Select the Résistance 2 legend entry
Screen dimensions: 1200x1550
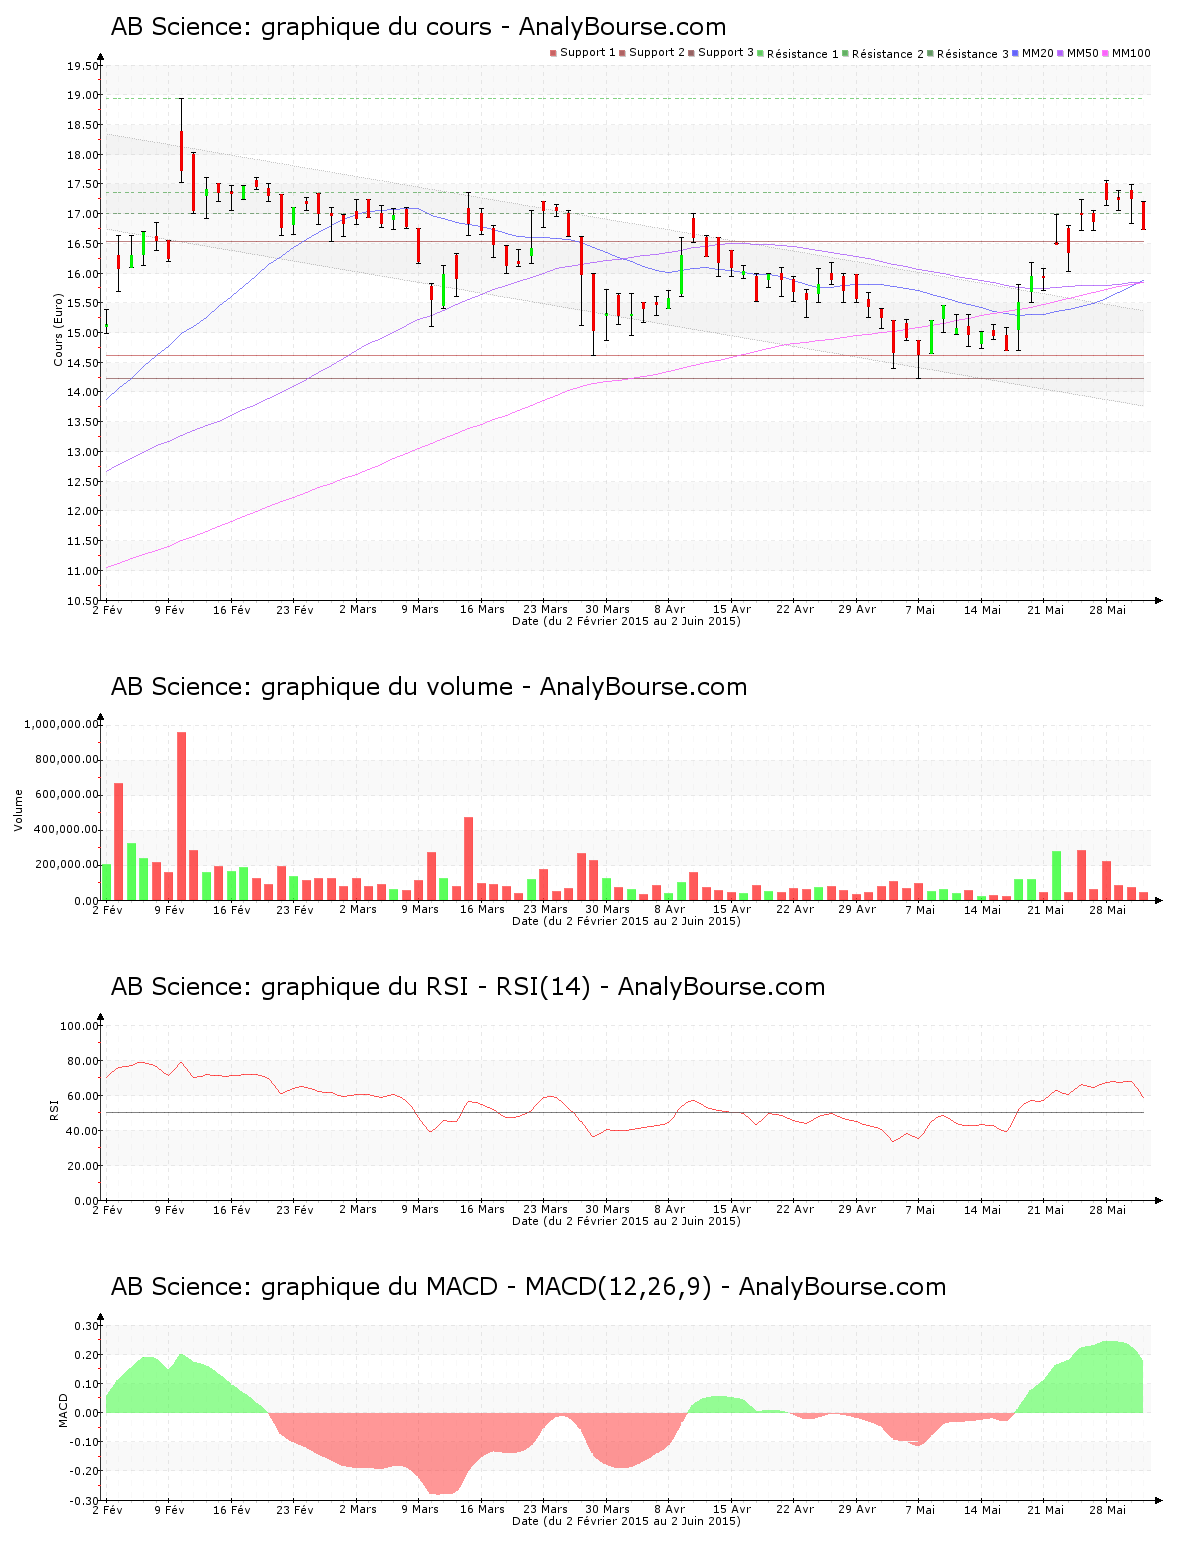click(x=883, y=54)
